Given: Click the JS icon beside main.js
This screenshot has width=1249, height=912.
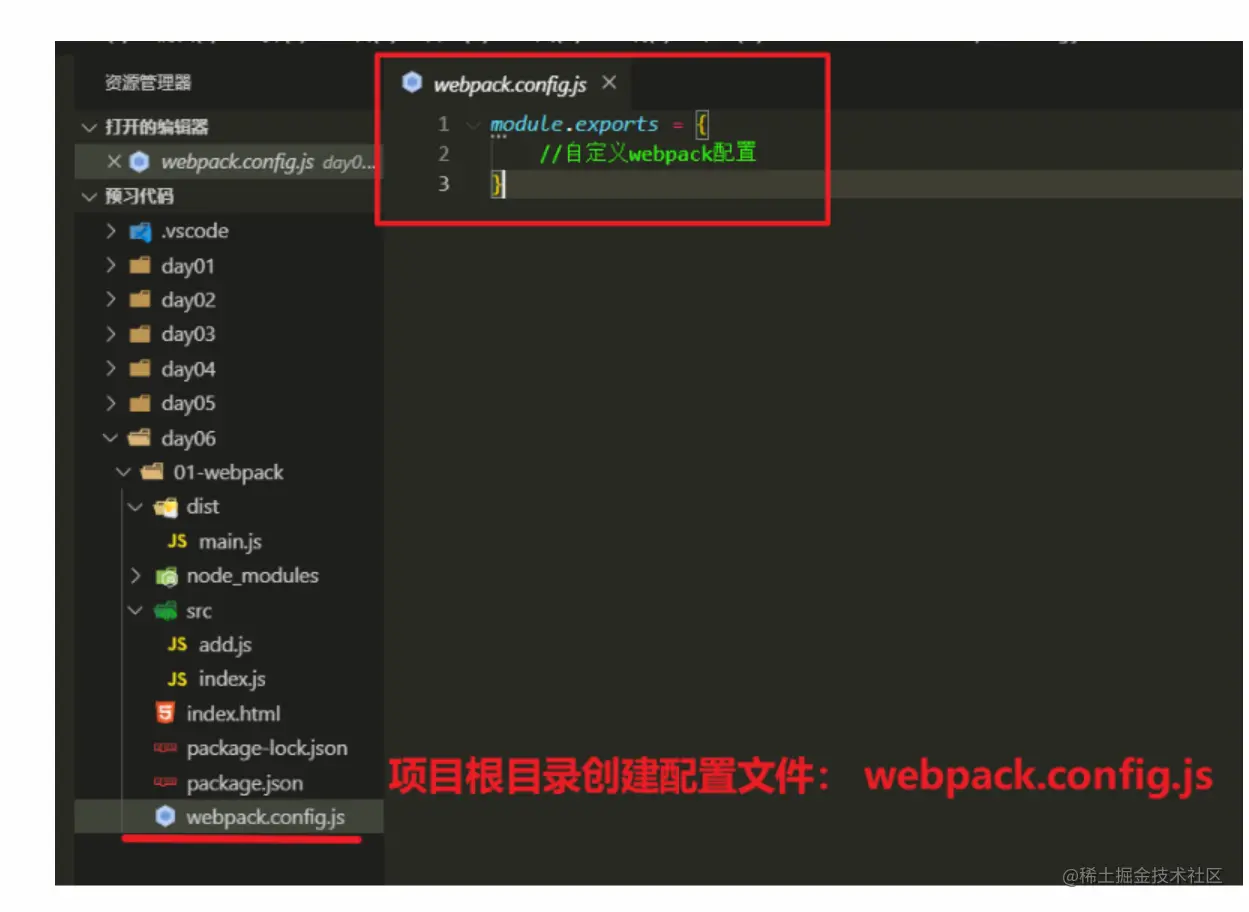Looking at the screenshot, I should [x=177, y=542].
